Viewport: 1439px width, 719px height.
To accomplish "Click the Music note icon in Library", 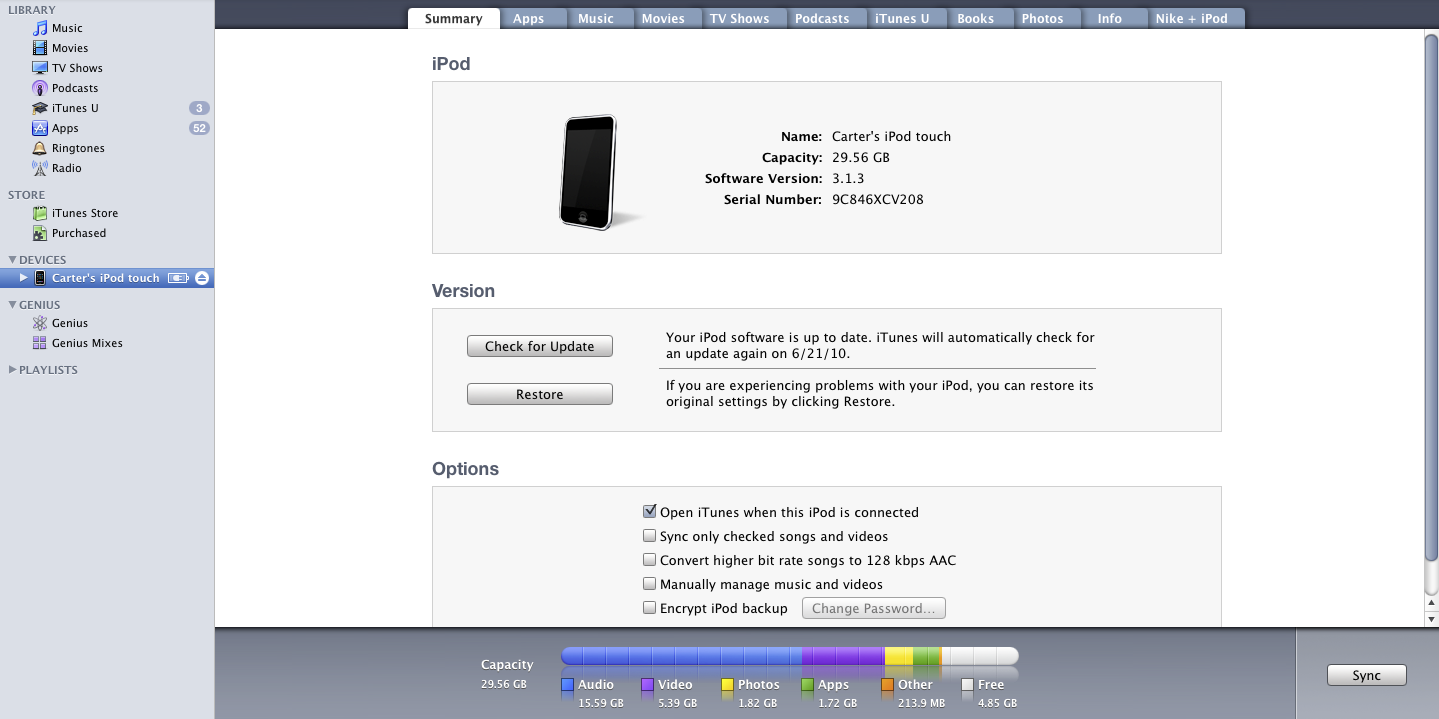I will click(40, 28).
